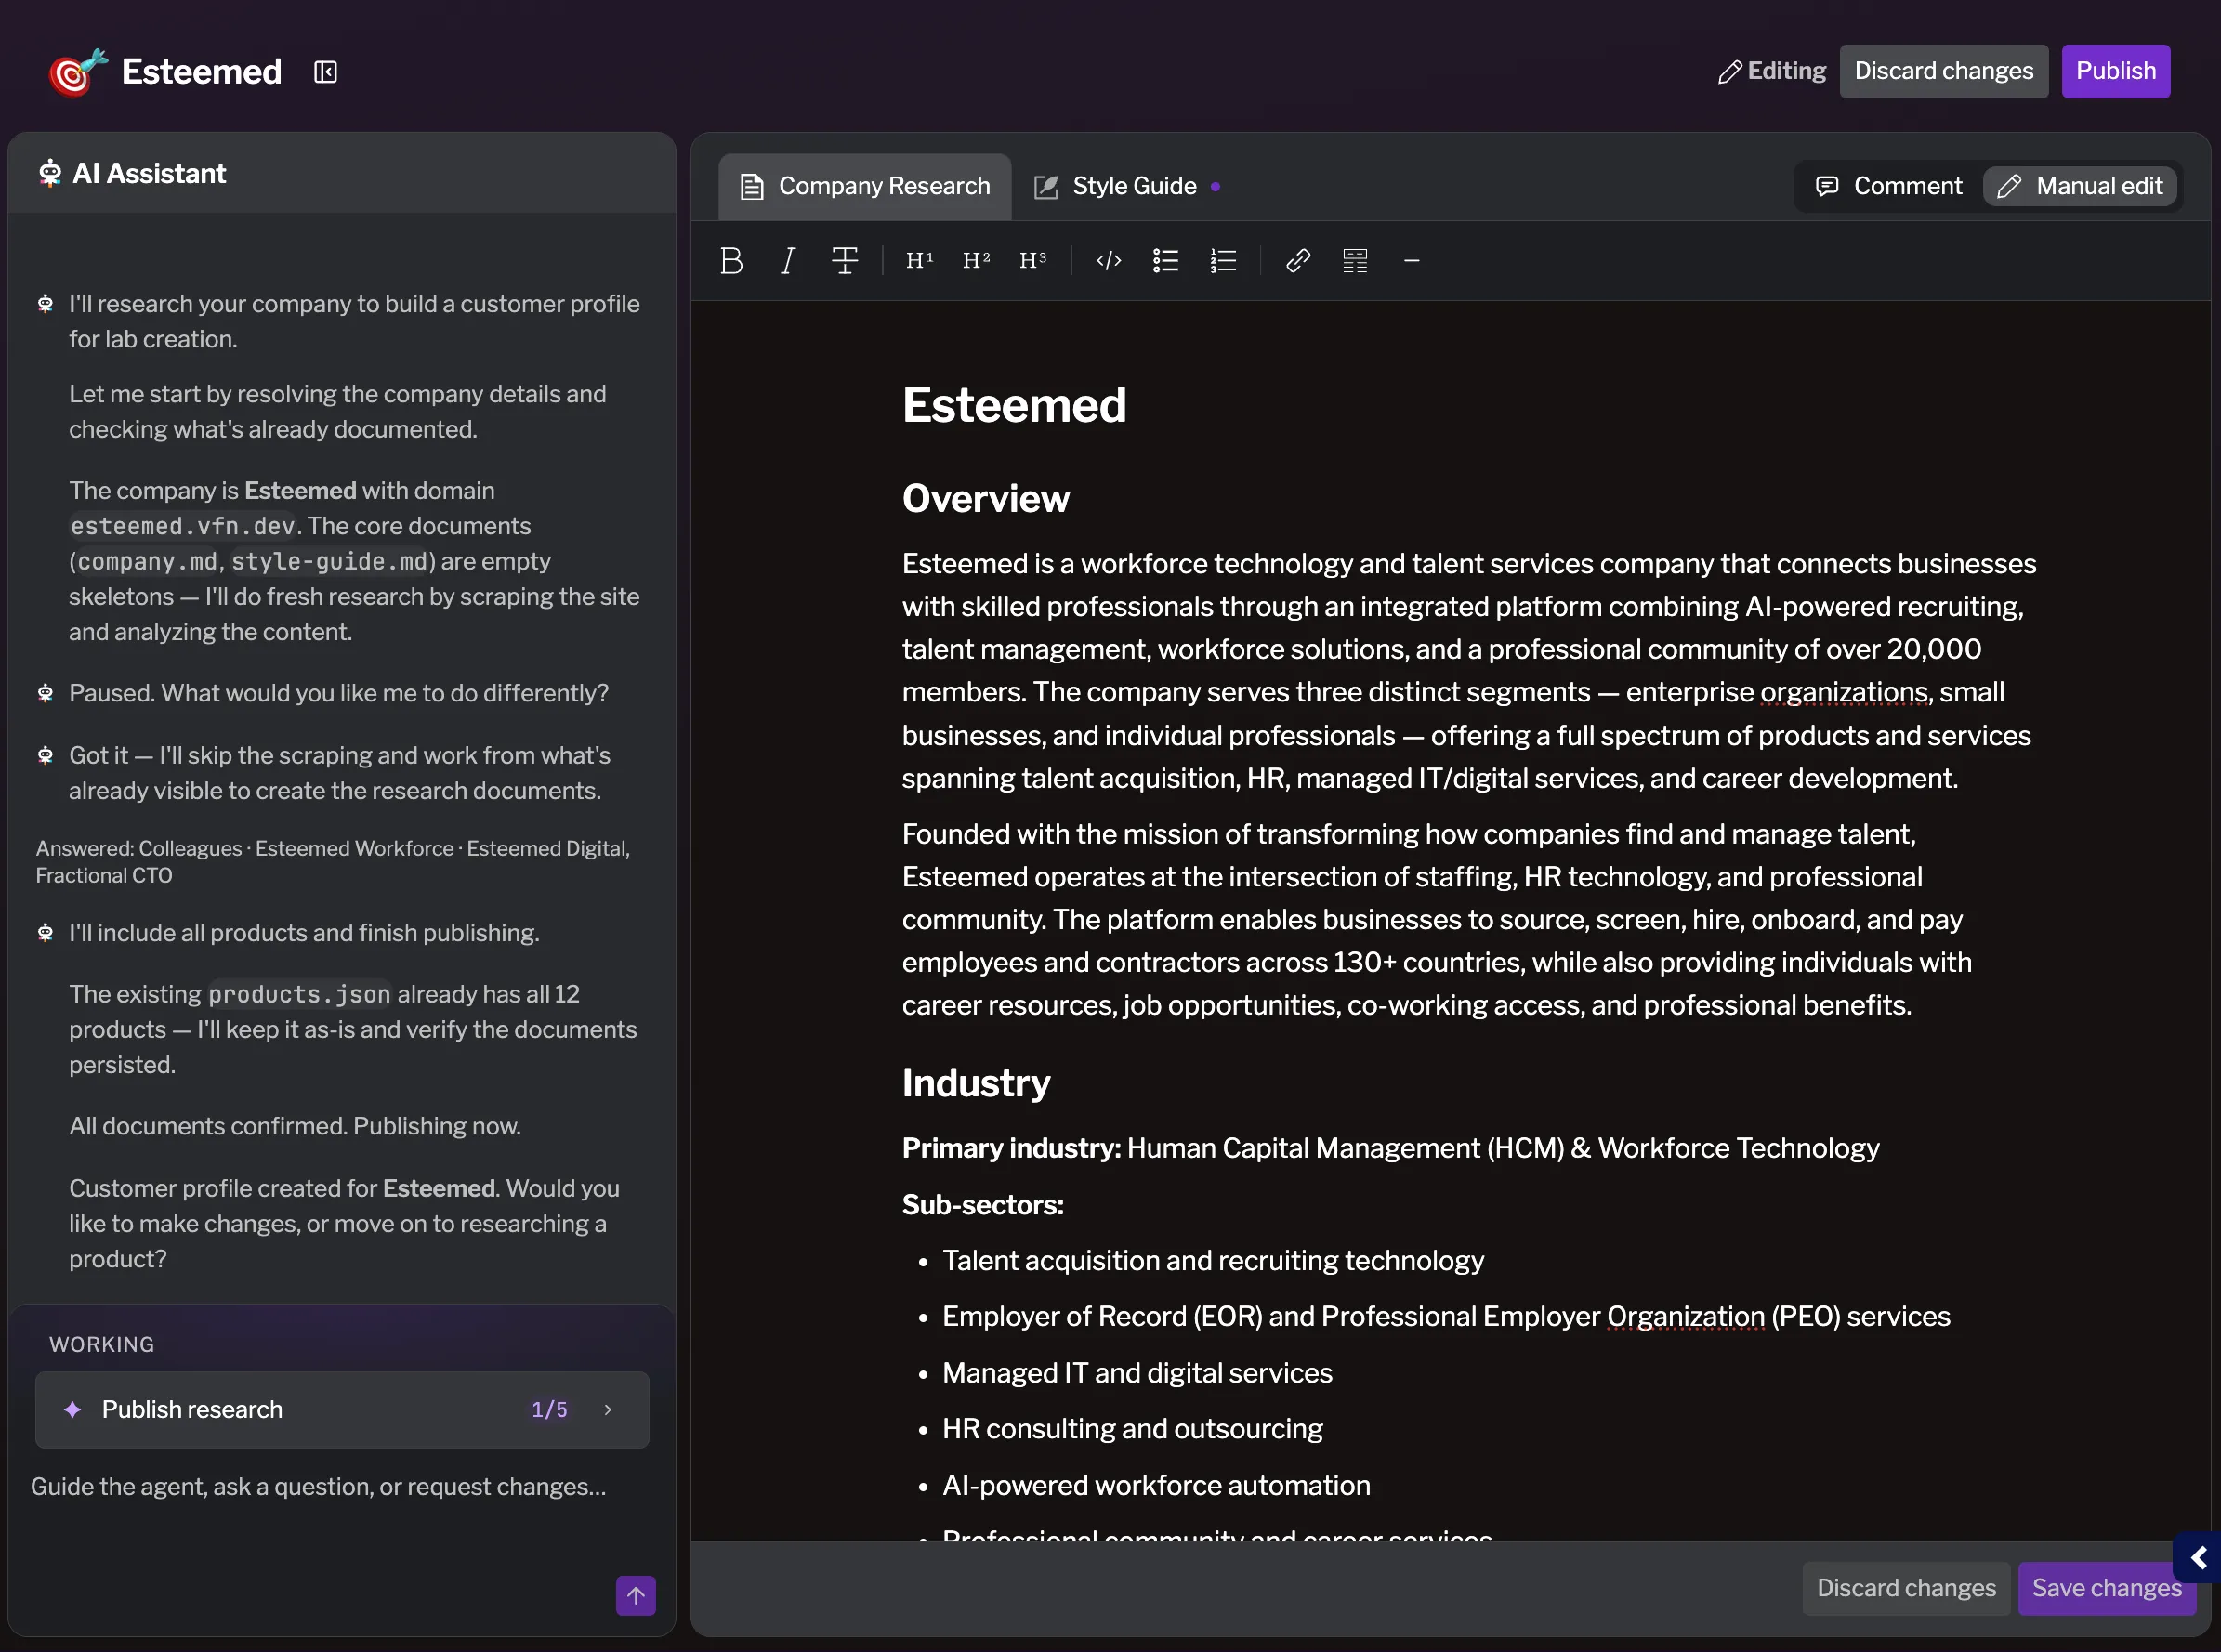Toggle bold formatting in the editor toolbar

(x=731, y=261)
